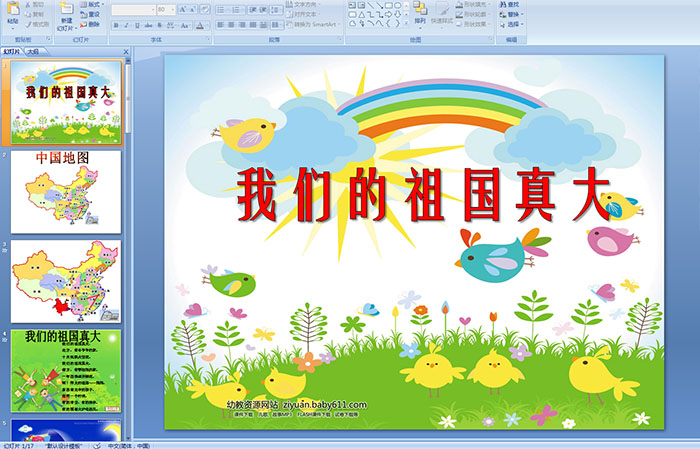This screenshot has height=449, width=700.
Task: Click Decrease List Level icon
Action: point(253,9)
